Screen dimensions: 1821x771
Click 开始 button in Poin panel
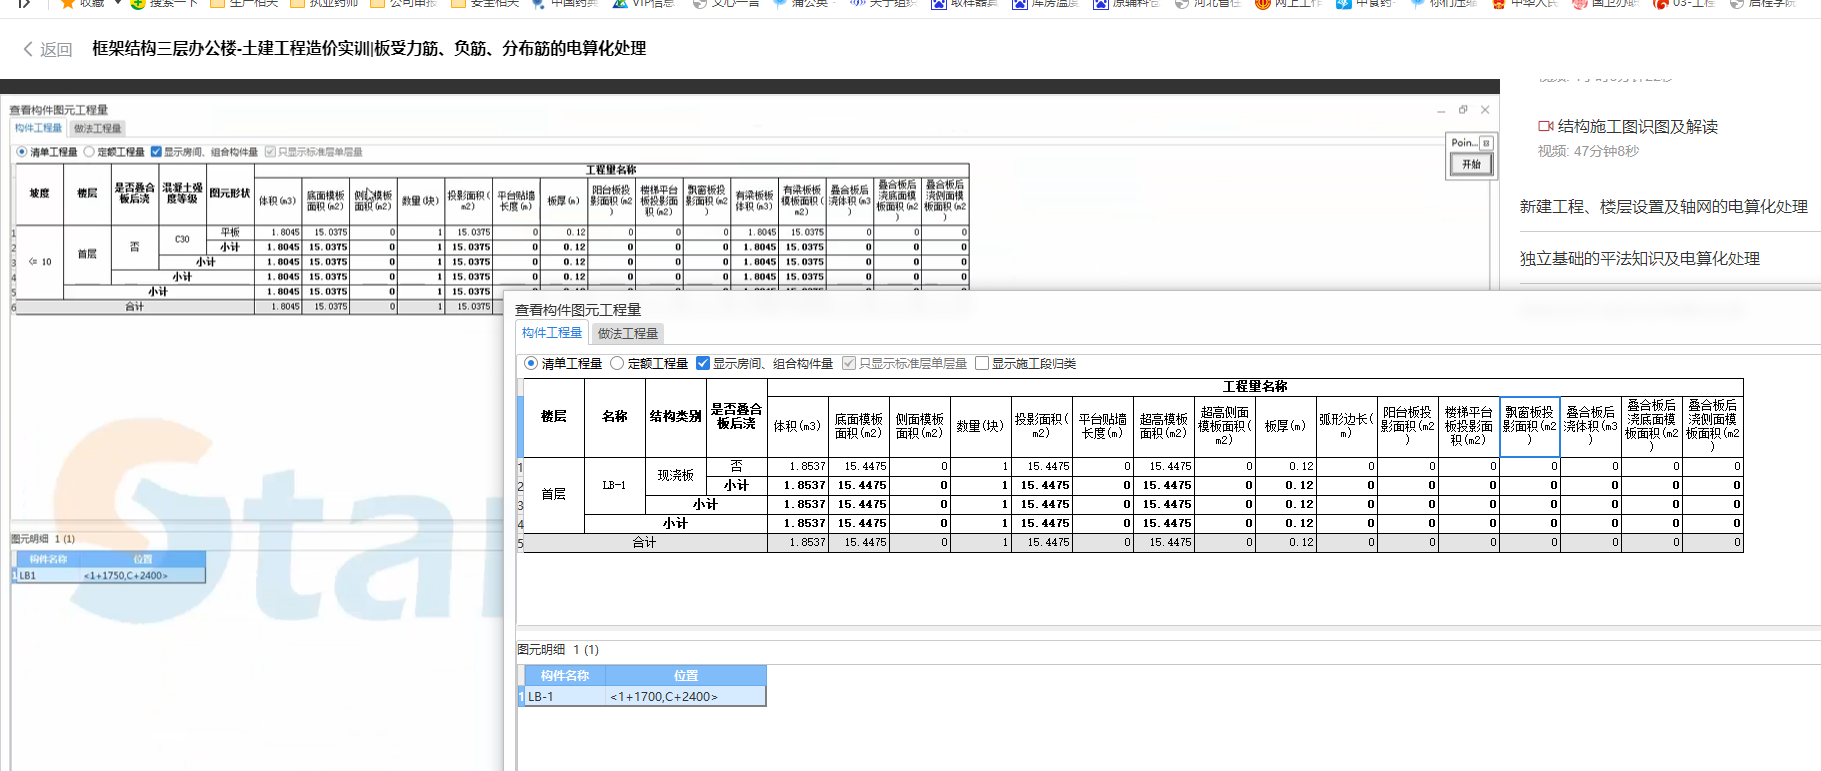1471,164
